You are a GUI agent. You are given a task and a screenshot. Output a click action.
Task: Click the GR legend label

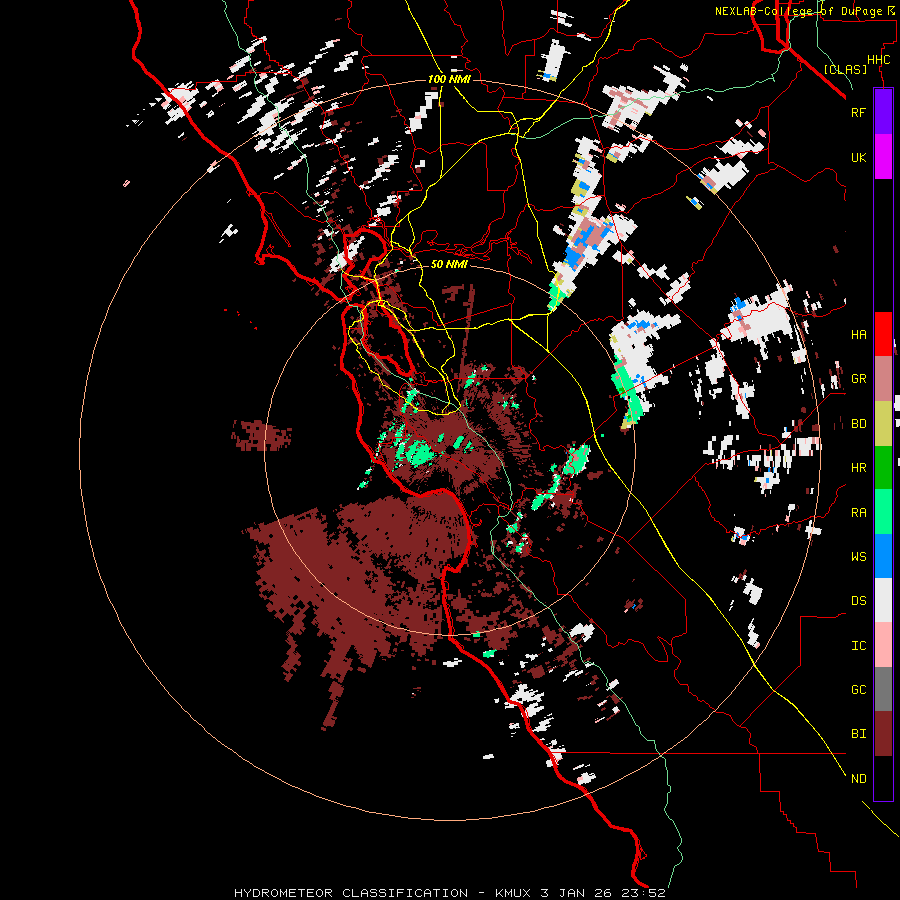pos(858,379)
